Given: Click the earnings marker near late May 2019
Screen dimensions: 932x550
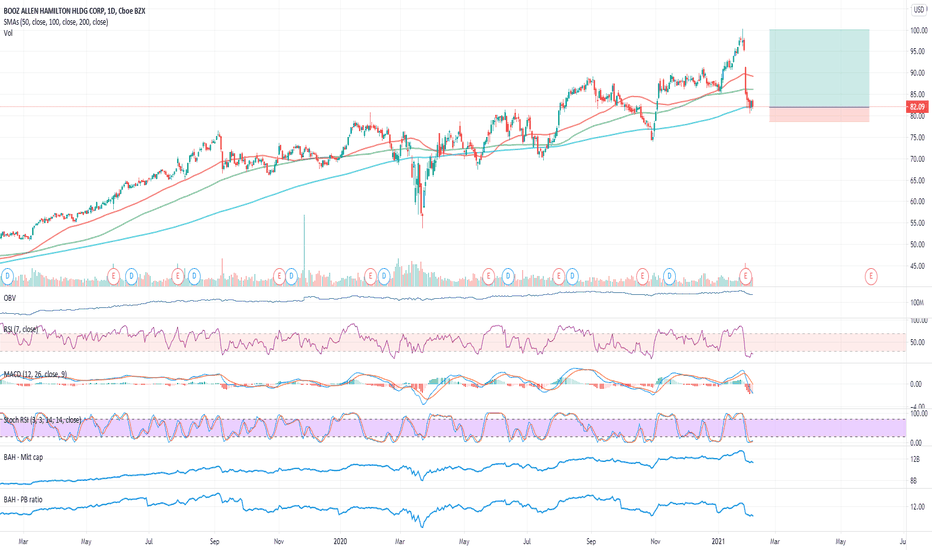Looking at the screenshot, I should pyautogui.click(x=114, y=276).
